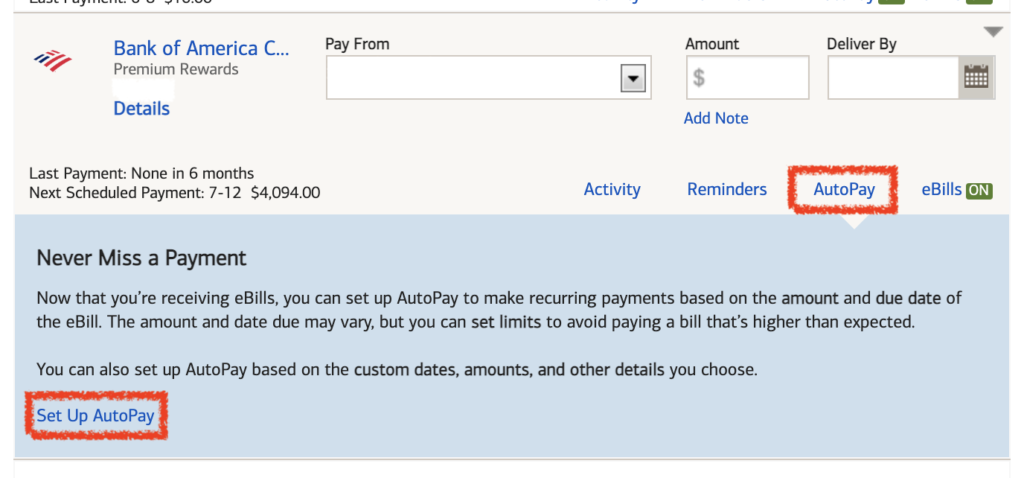
Task: Open the Details link under Premium Rewards
Action: coord(142,108)
